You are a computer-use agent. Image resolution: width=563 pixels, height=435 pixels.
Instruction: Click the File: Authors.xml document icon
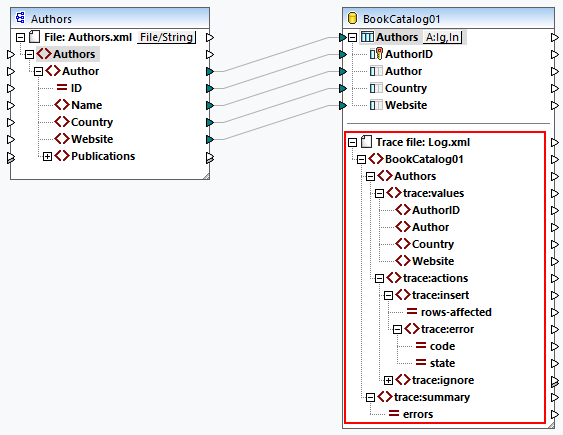coord(34,37)
